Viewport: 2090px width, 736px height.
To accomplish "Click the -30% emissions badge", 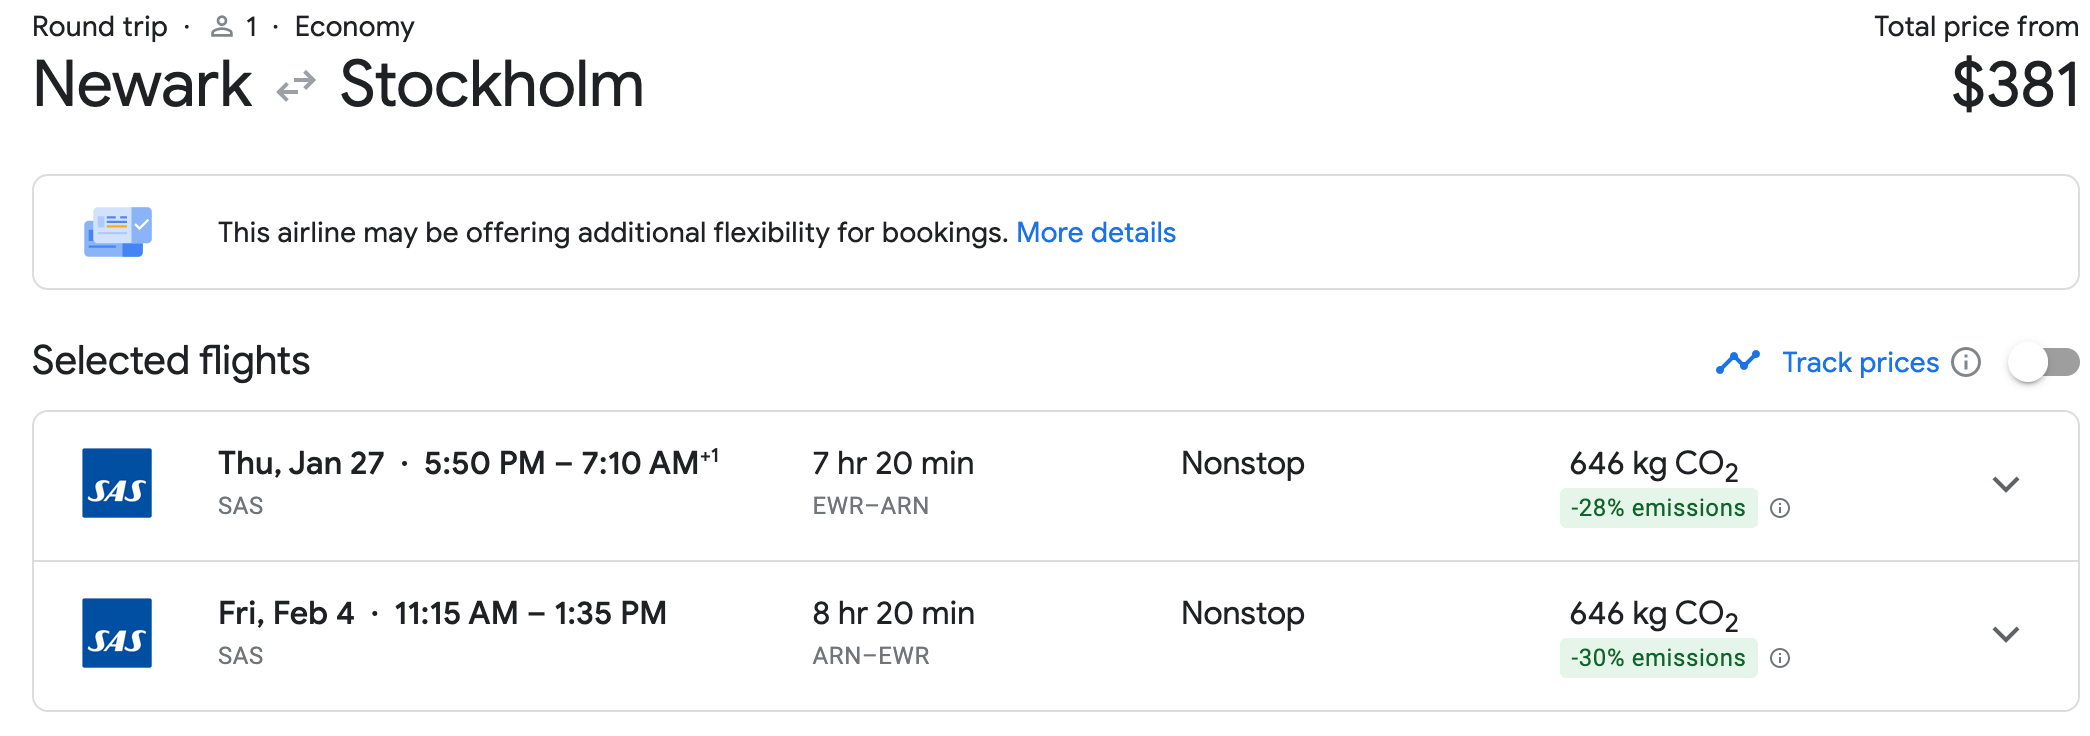I will [x=1657, y=658].
